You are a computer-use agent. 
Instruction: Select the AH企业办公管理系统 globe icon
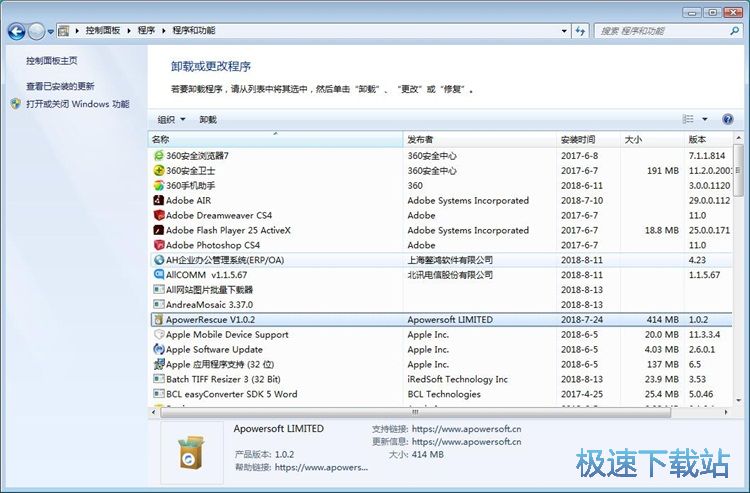[x=159, y=260]
